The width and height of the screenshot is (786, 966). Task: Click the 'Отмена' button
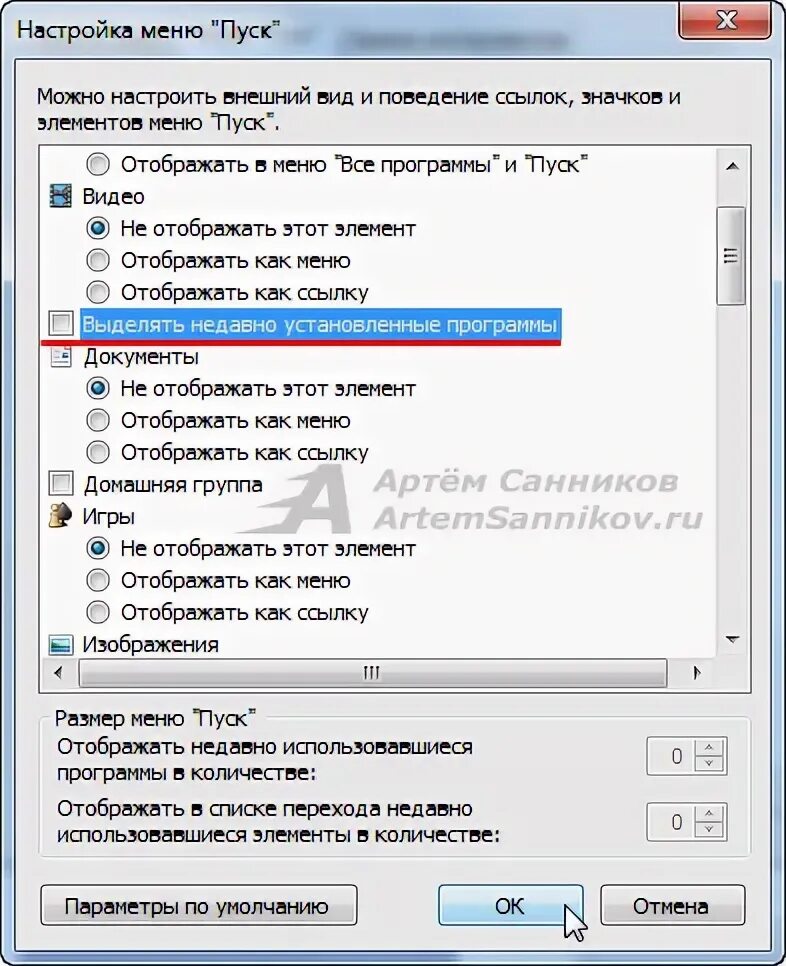[x=672, y=906]
